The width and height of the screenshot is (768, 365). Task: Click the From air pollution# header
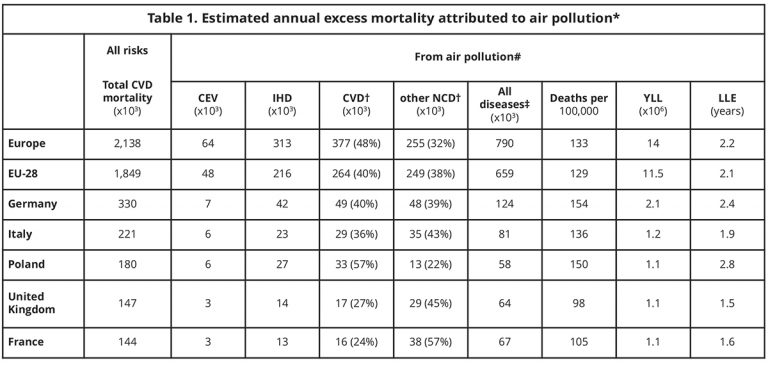pos(467,57)
